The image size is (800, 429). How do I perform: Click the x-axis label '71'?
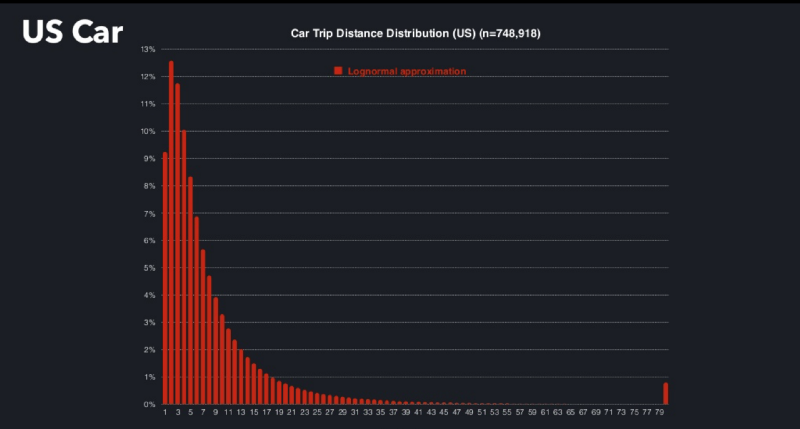[608, 412]
